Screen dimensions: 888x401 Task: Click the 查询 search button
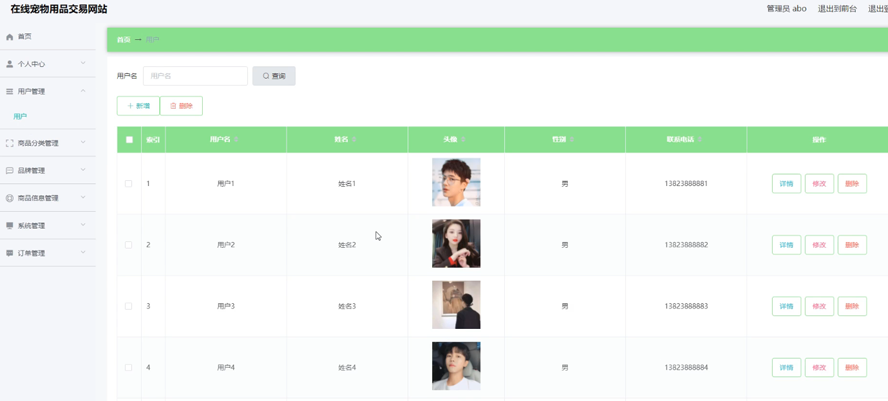pyautogui.click(x=274, y=76)
